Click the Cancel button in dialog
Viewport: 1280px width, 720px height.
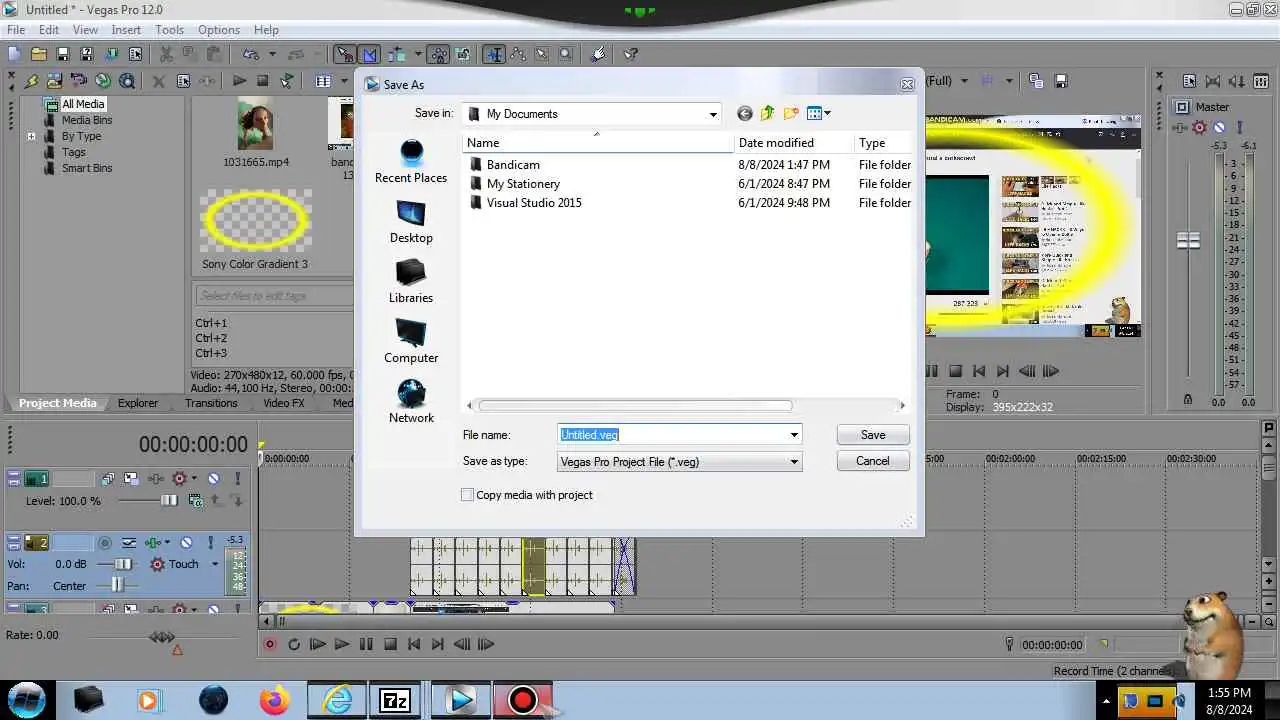pos(873,461)
